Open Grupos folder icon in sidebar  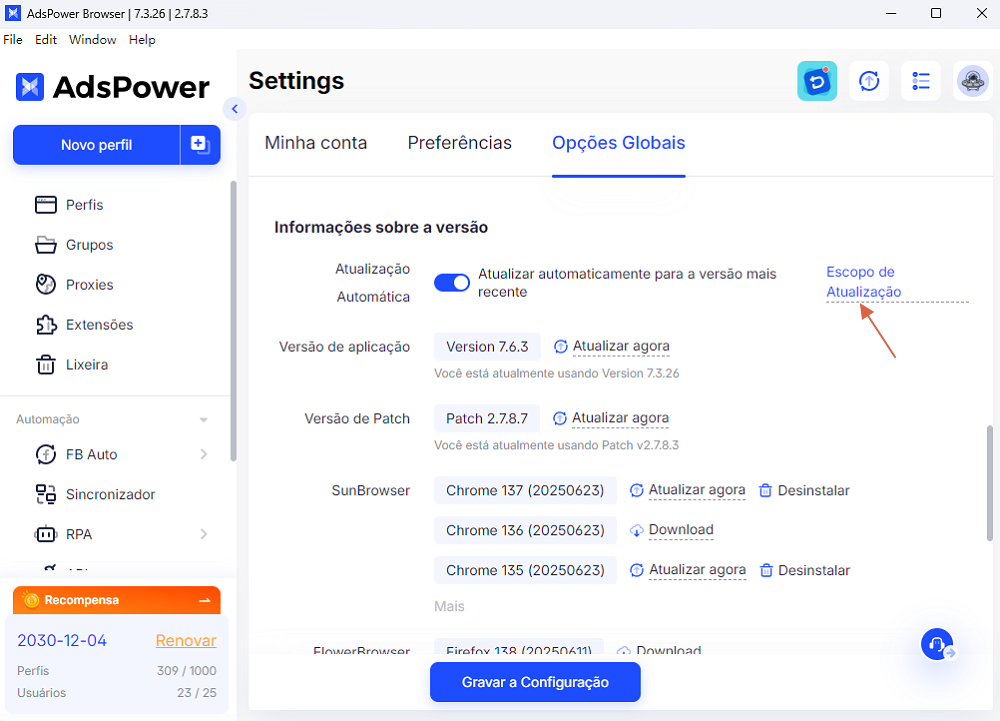point(45,245)
